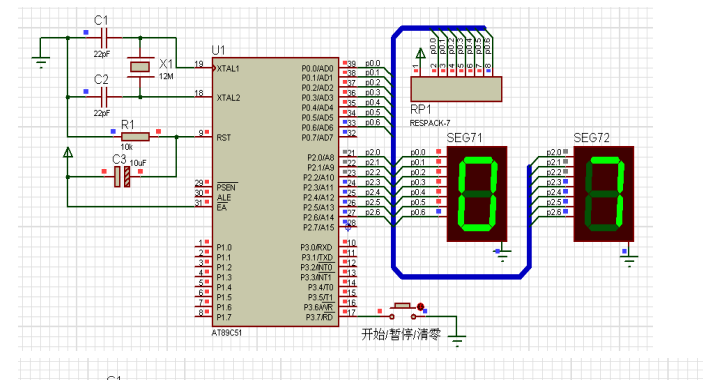Click the XTAL1 pin 19 label
Viewport: 707px width, 380px height.
228,69
